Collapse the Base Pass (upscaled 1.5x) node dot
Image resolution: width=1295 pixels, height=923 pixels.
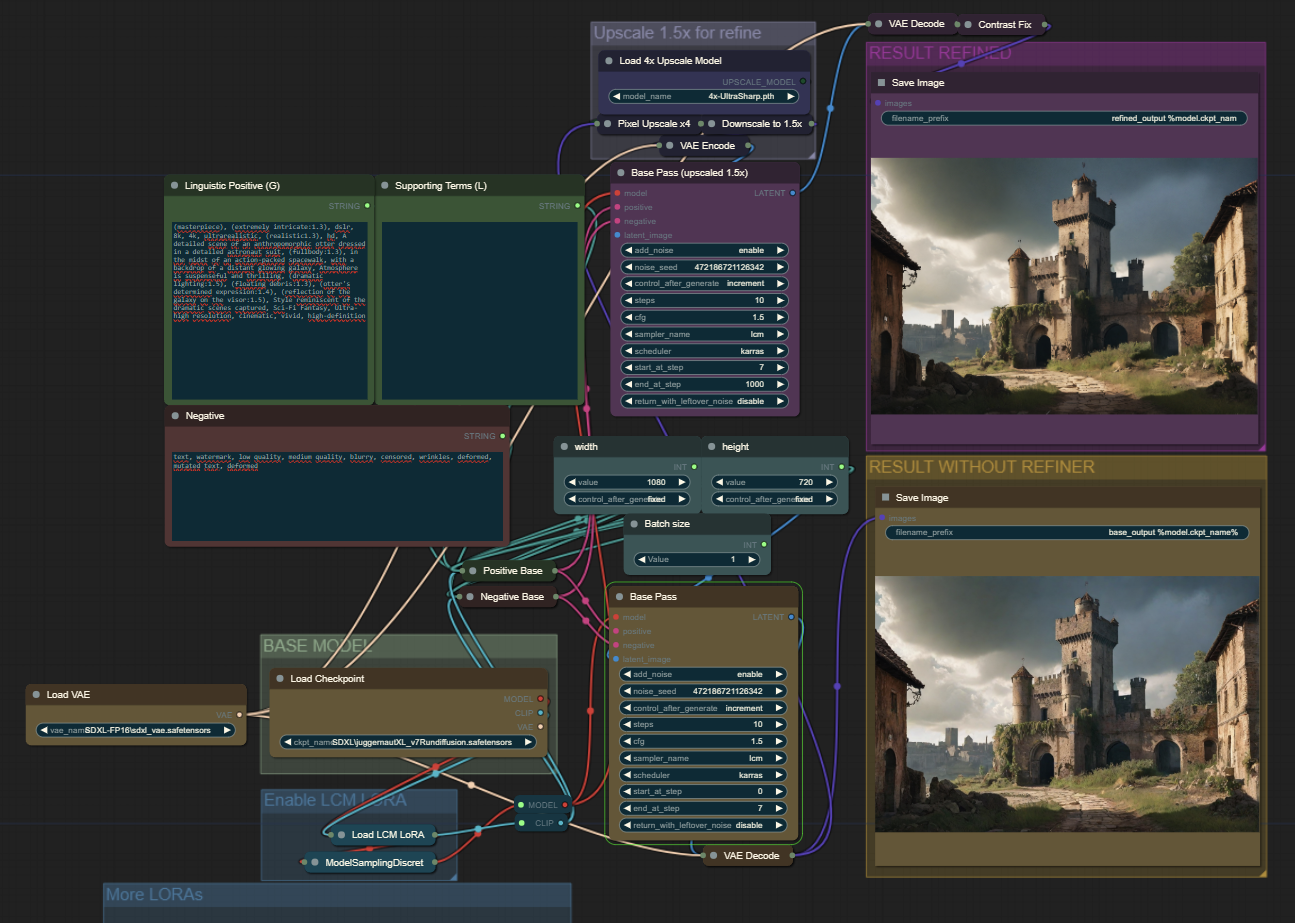[620, 173]
